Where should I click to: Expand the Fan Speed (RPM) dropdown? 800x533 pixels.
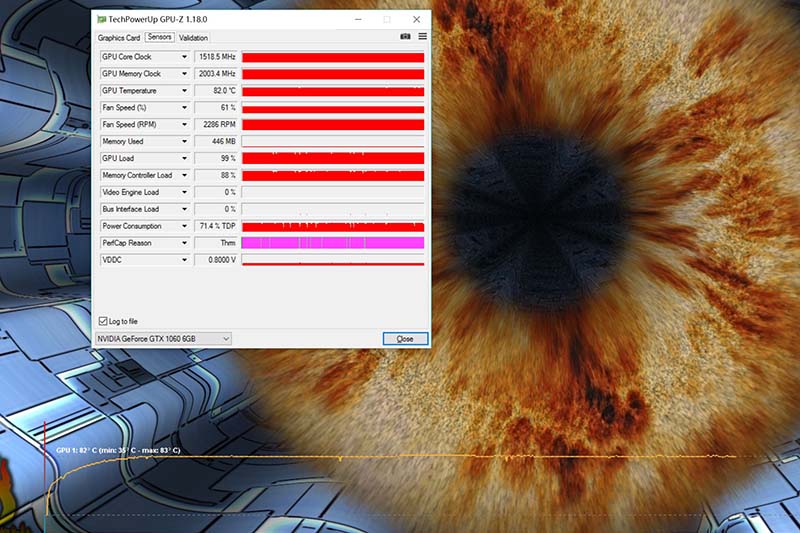tap(184, 124)
